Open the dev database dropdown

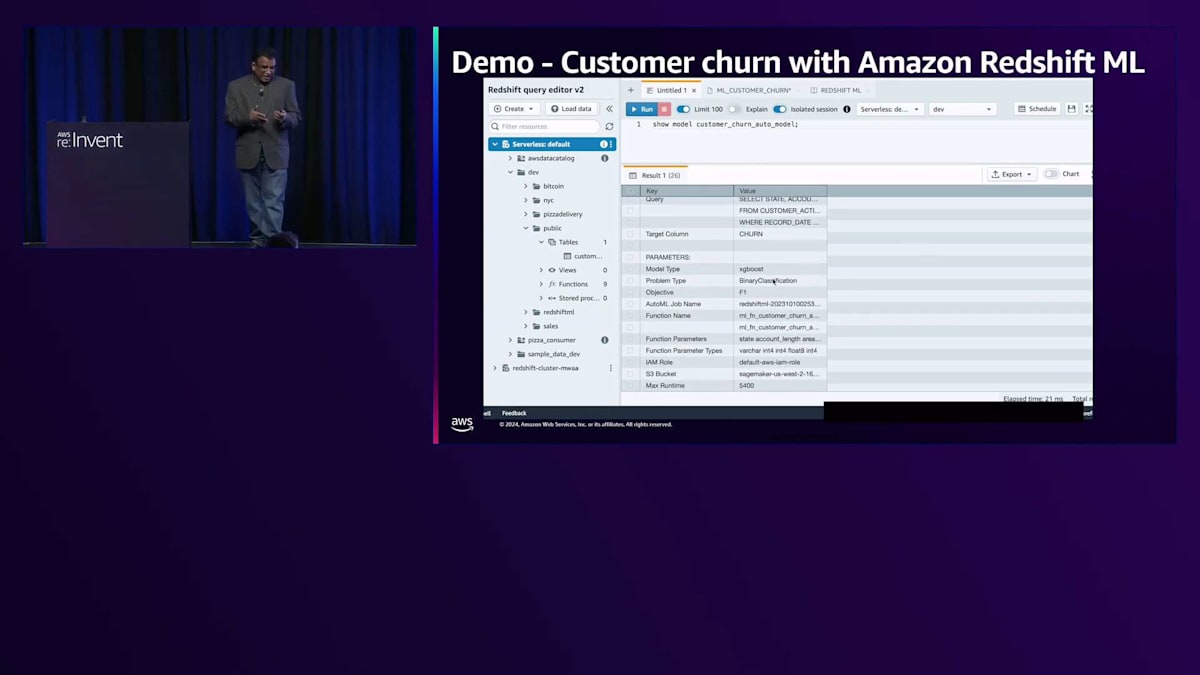coord(962,109)
